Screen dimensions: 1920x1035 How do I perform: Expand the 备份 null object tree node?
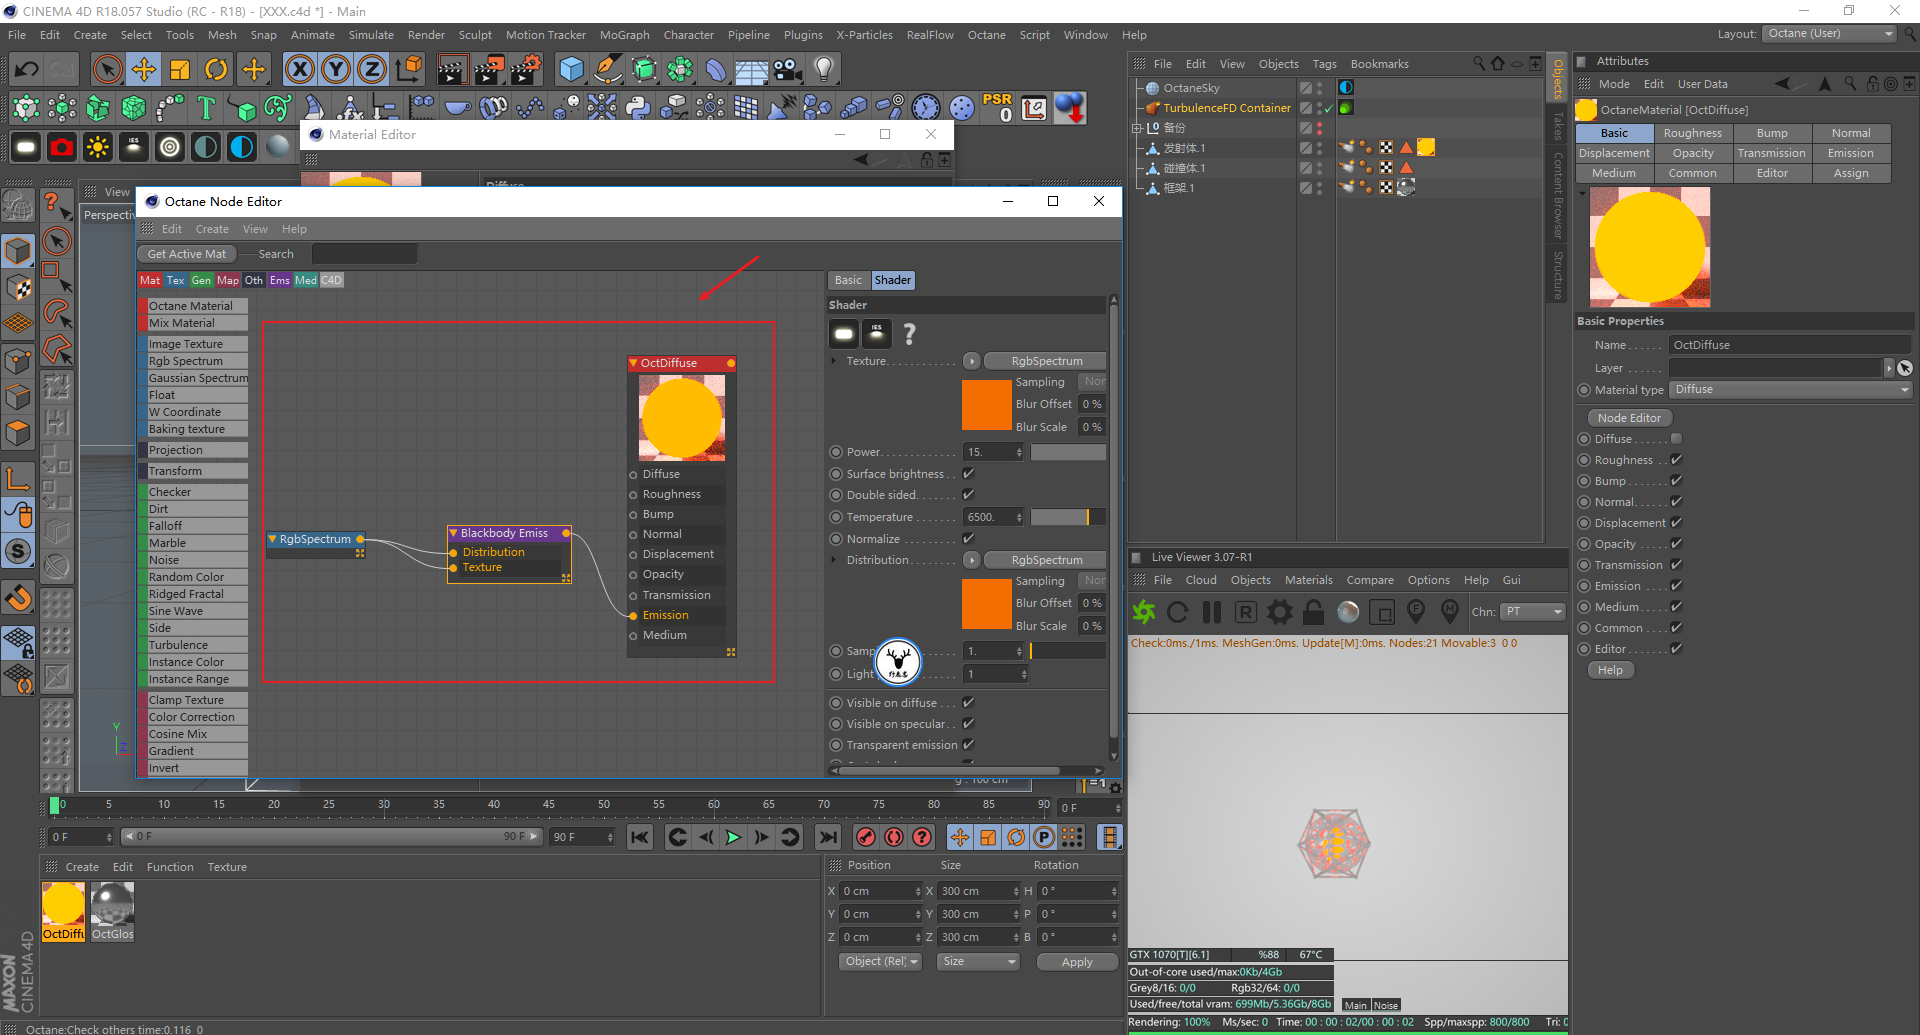pos(1136,128)
